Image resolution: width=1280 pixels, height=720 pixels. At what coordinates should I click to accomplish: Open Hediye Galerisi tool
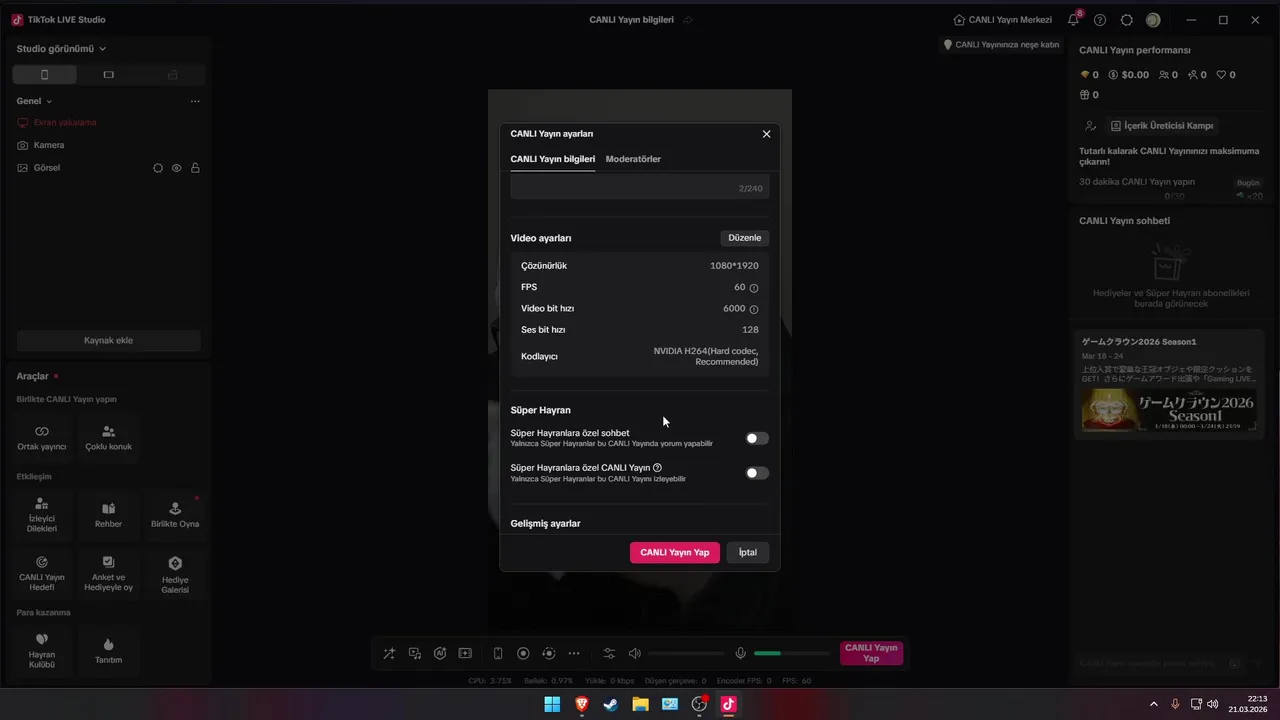pos(175,574)
